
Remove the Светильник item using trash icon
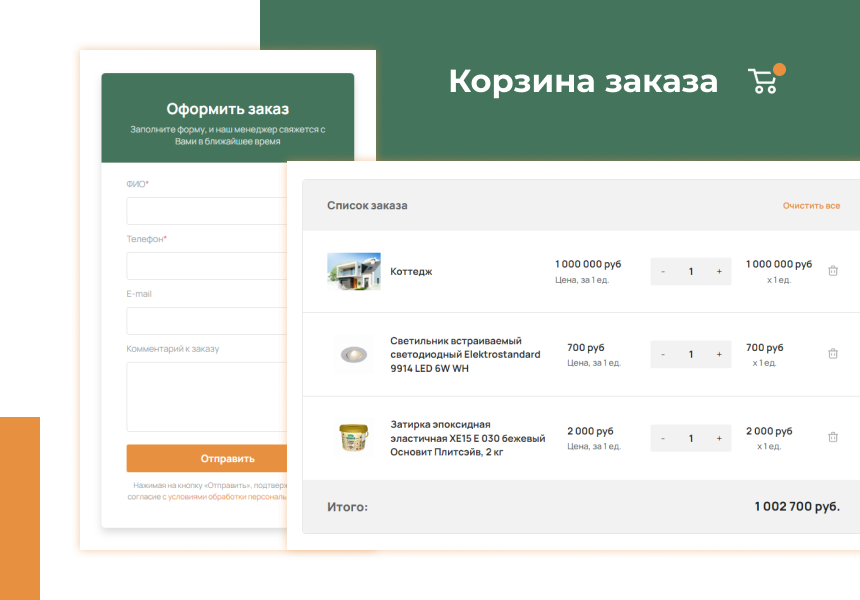pyautogui.click(x=833, y=354)
